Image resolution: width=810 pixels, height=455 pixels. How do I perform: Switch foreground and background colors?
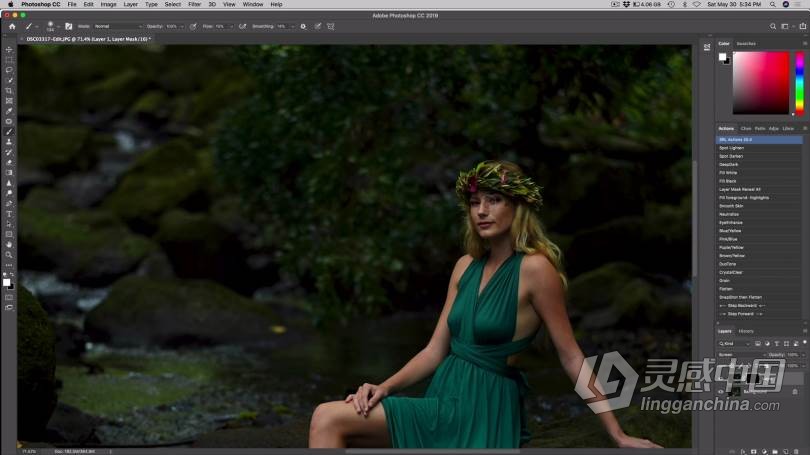click(x=12, y=275)
